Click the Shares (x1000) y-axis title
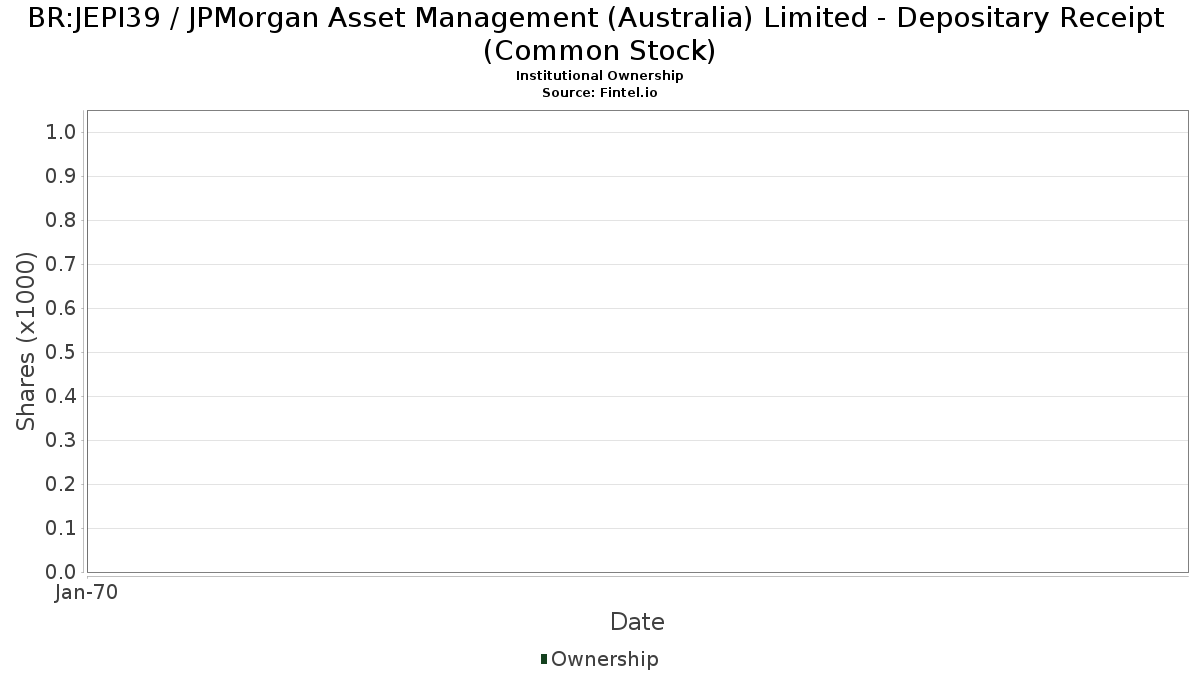Viewport: 1200px width, 675px height. point(27,341)
